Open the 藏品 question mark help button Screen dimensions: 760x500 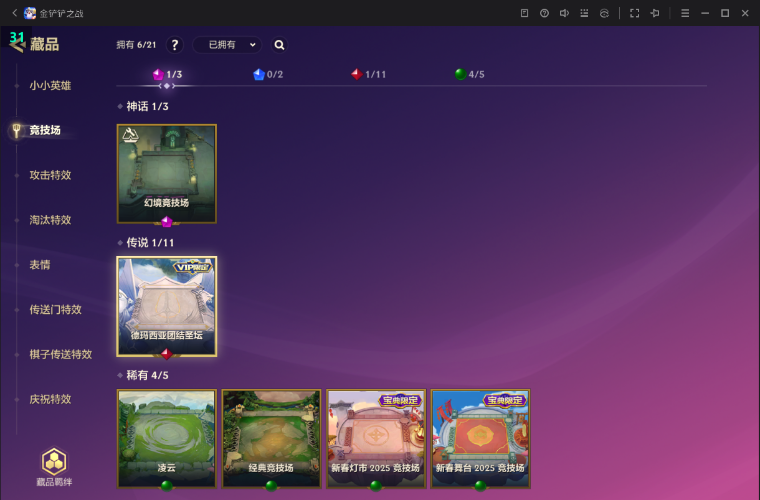click(x=174, y=45)
